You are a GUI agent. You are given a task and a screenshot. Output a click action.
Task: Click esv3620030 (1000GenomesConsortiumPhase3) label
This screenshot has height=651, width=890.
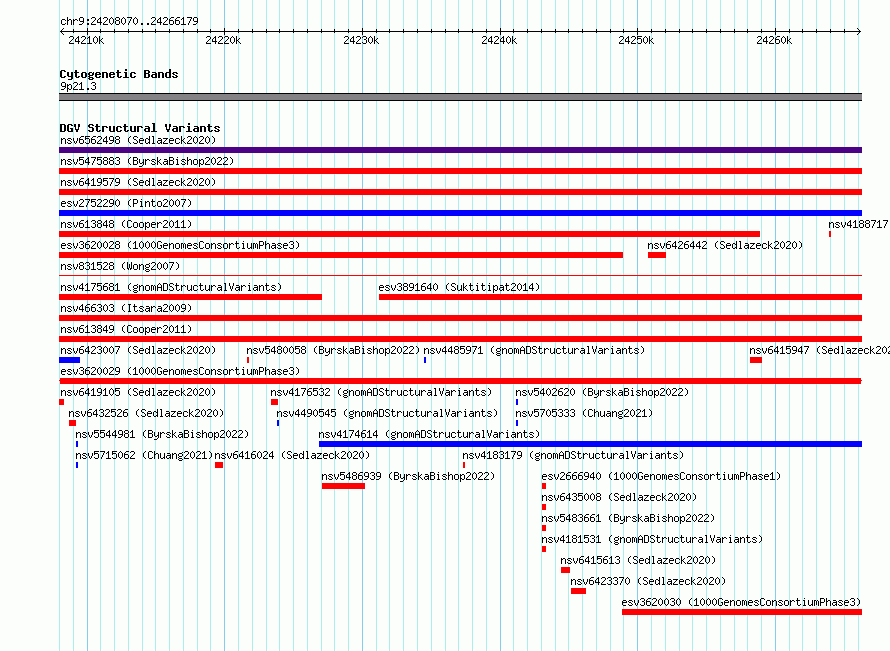pos(741,602)
